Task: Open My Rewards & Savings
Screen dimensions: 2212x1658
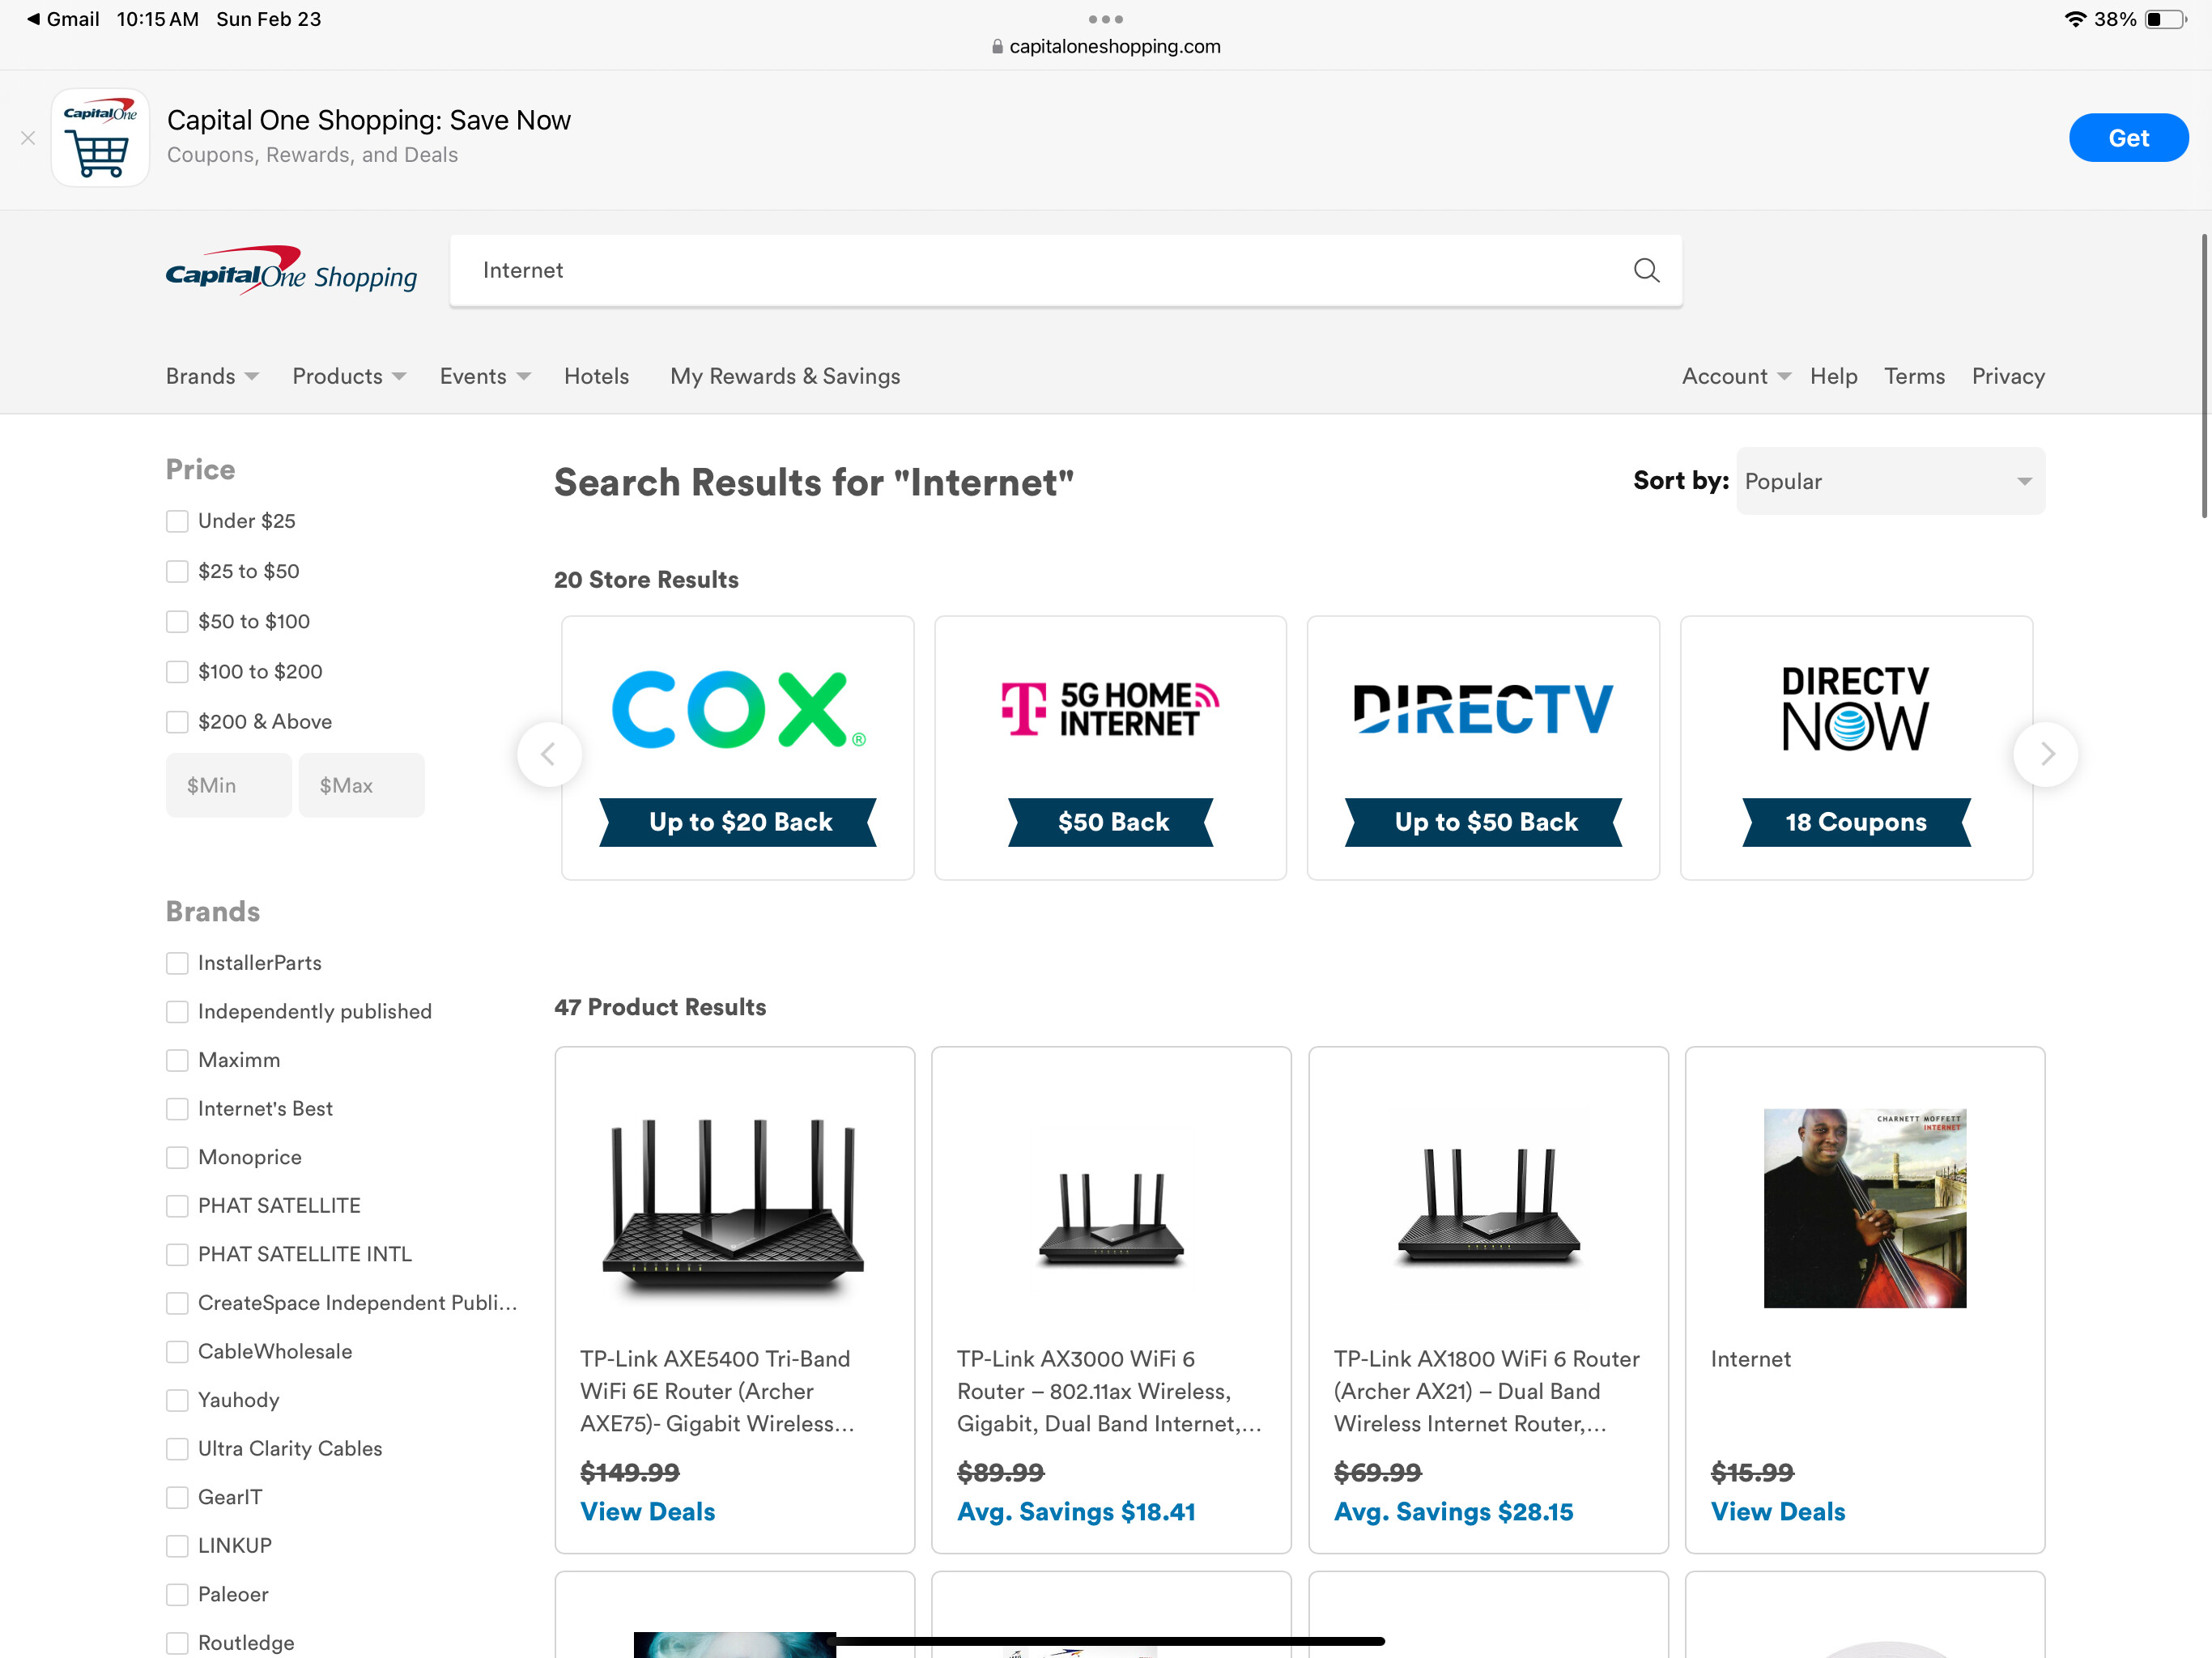Action: [x=785, y=376]
